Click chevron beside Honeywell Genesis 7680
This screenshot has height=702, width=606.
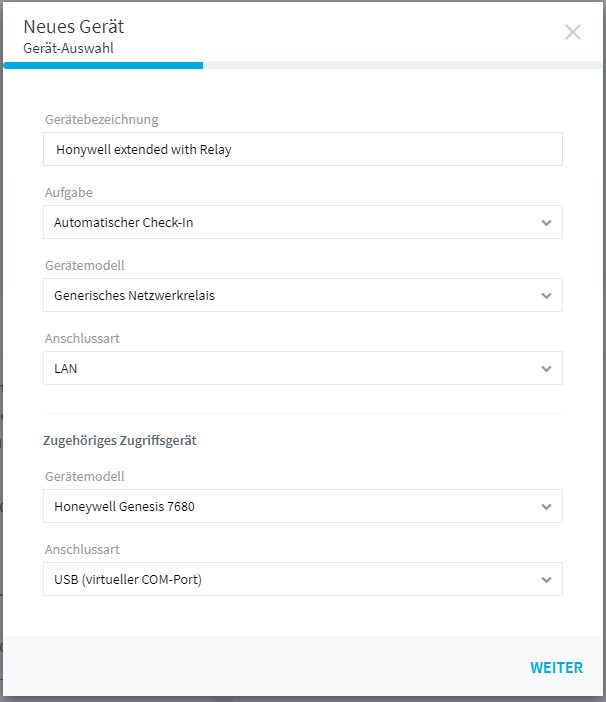(x=546, y=506)
